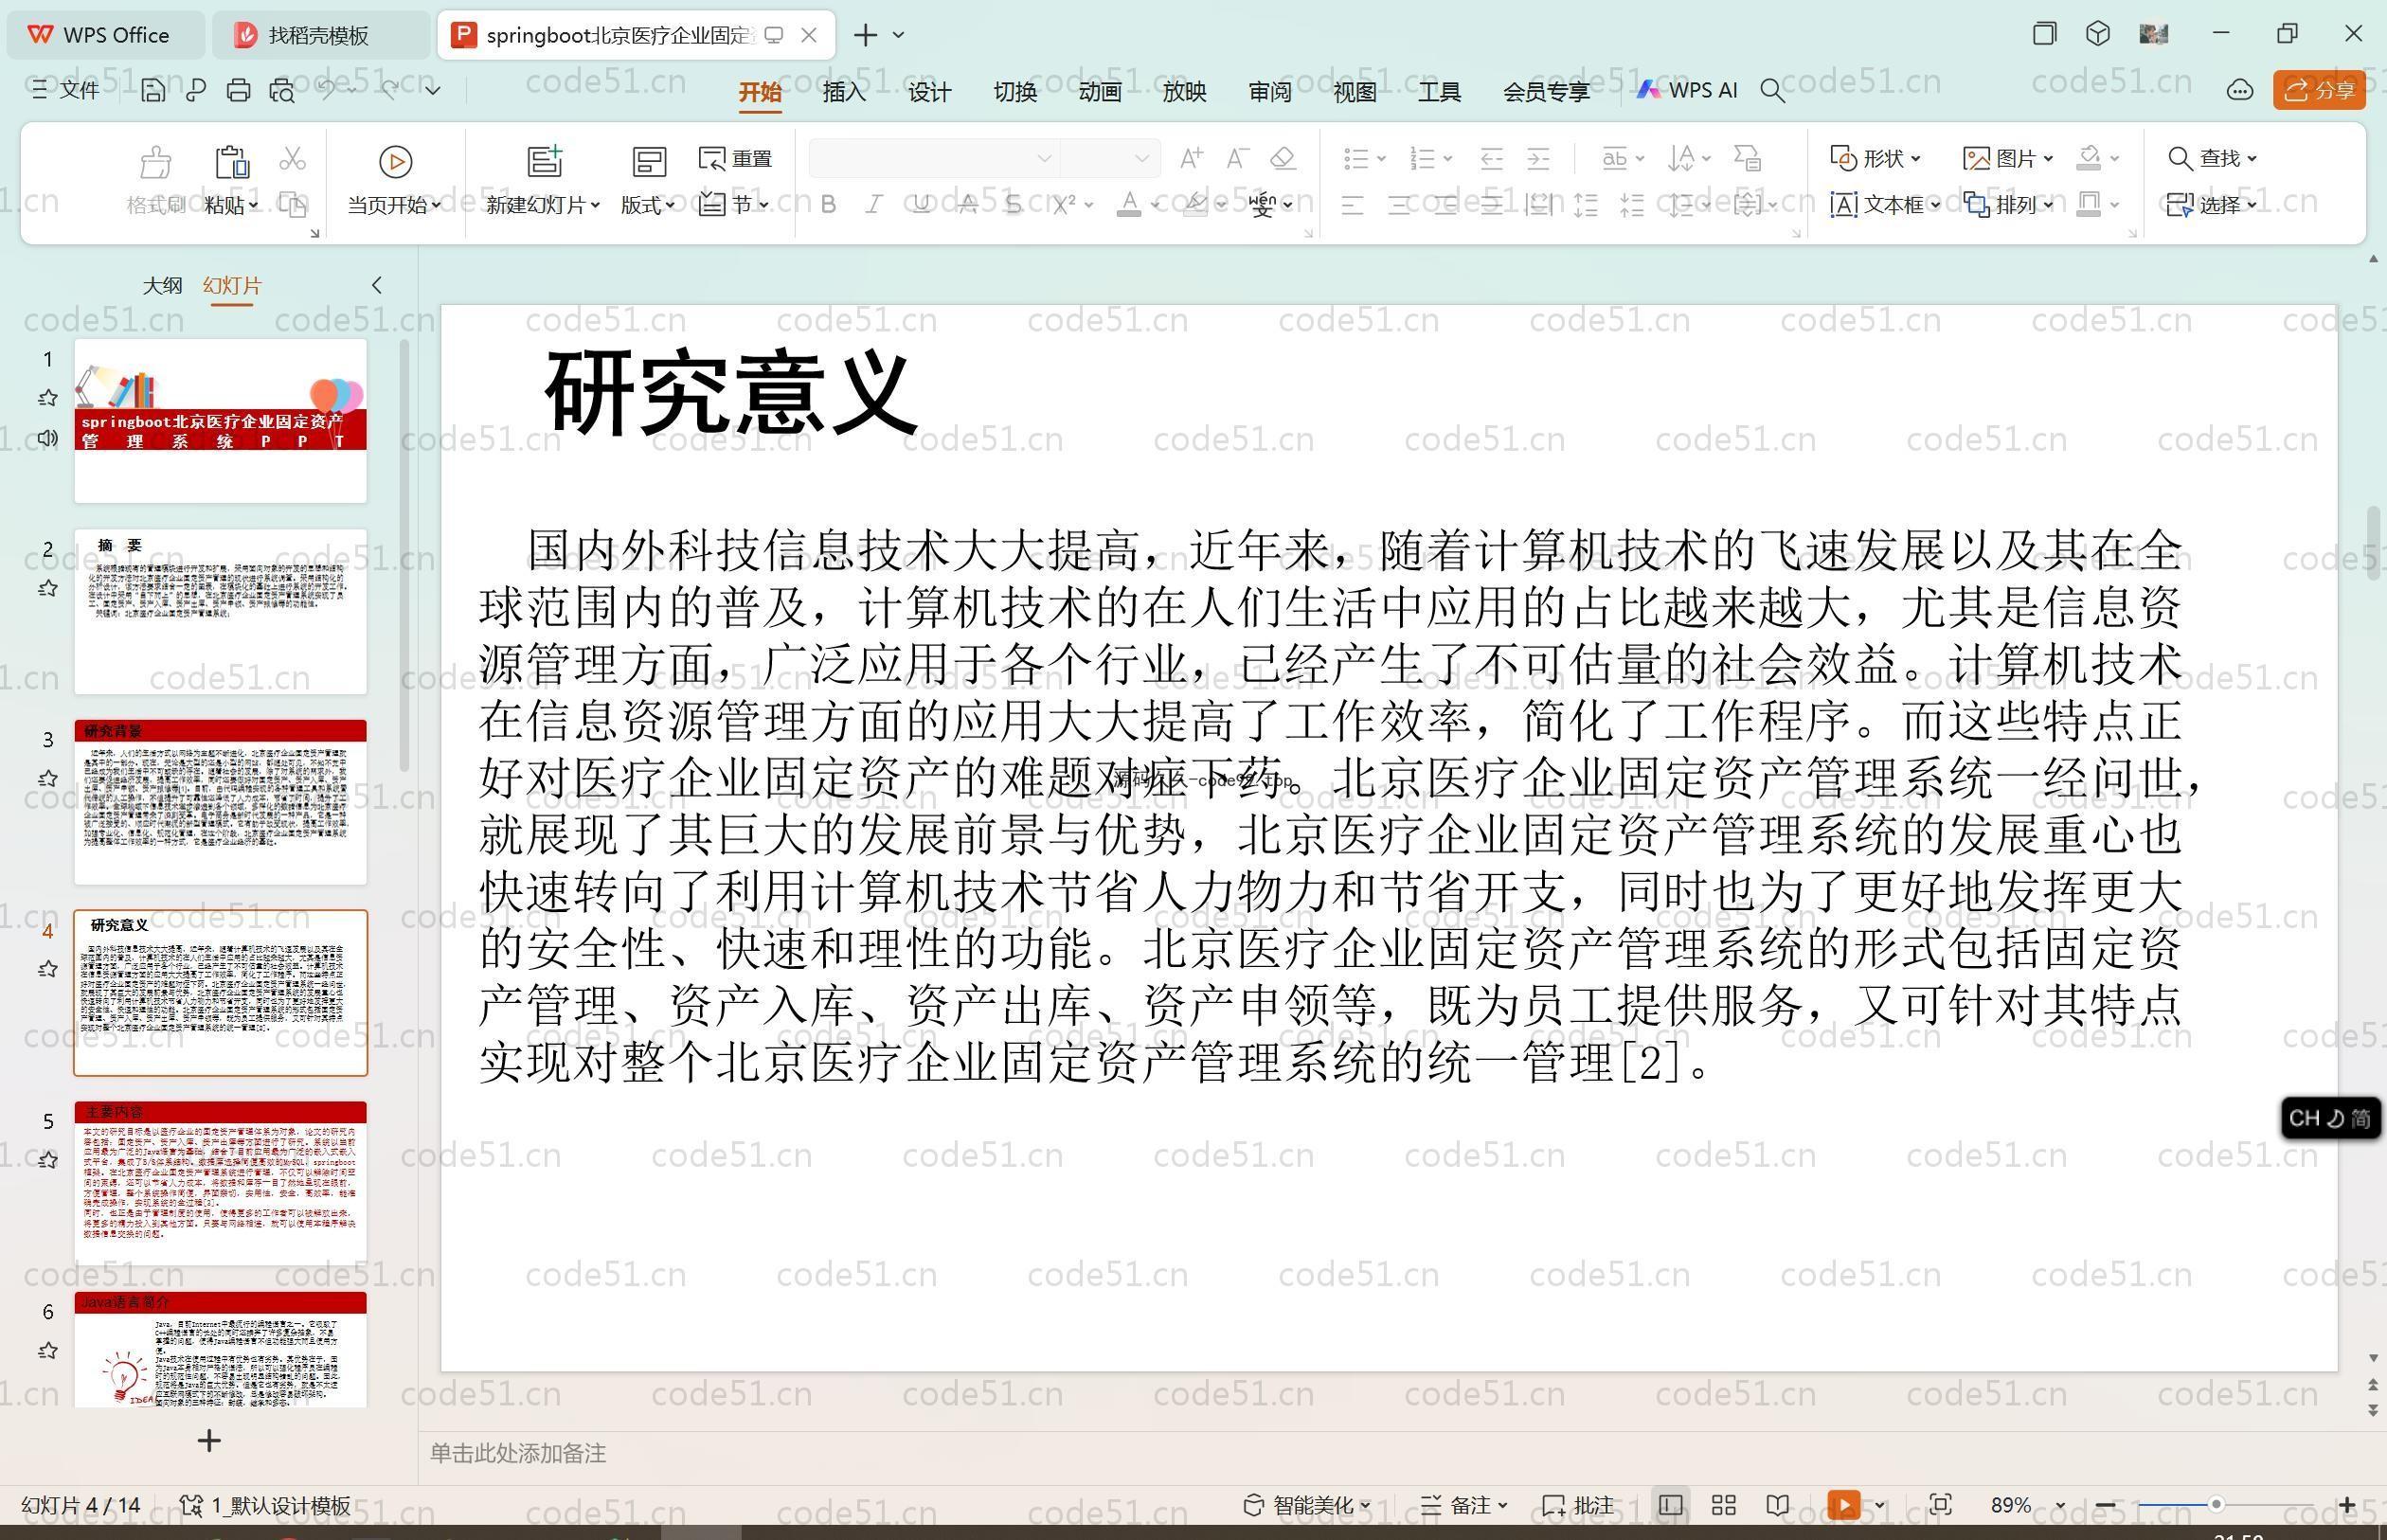Screen dimensions: 2387x1540
Task: Decrease indent level icon
Action: [1491, 158]
